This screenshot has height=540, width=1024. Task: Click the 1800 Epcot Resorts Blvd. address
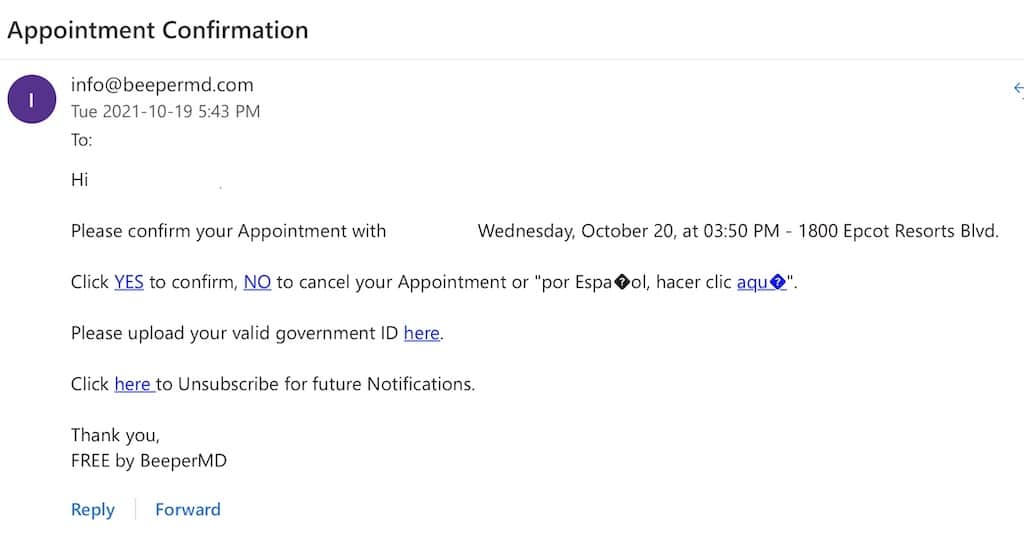pyautogui.click(x=899, y=231)
